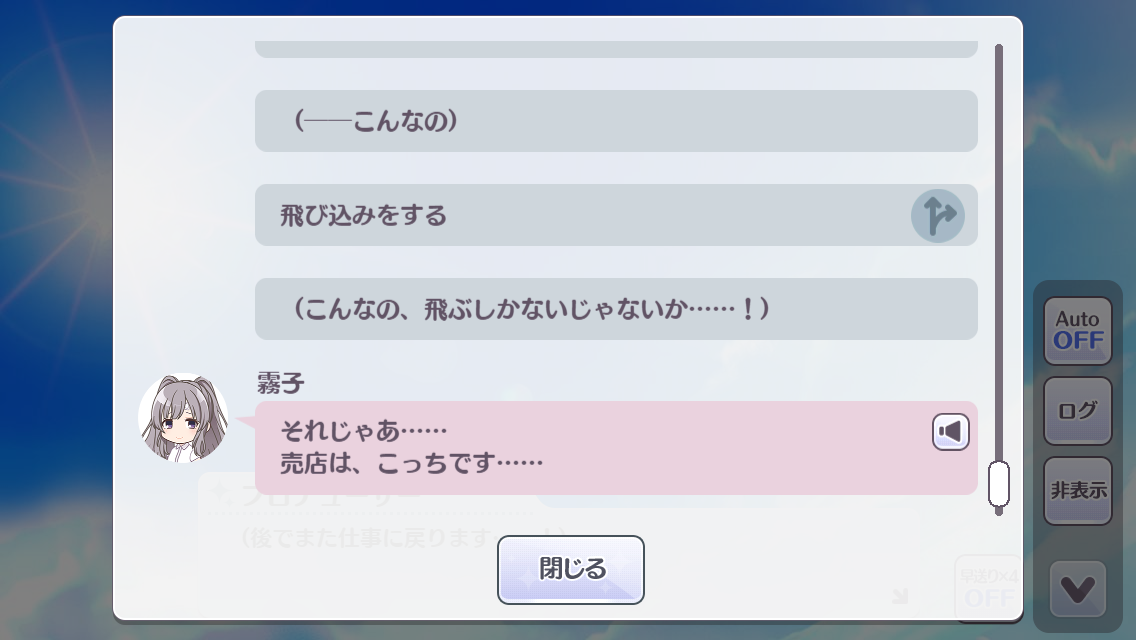The image size is (1136, 640).
Task: Toggle the Auto OFF switch
Action: (1077, 330)
